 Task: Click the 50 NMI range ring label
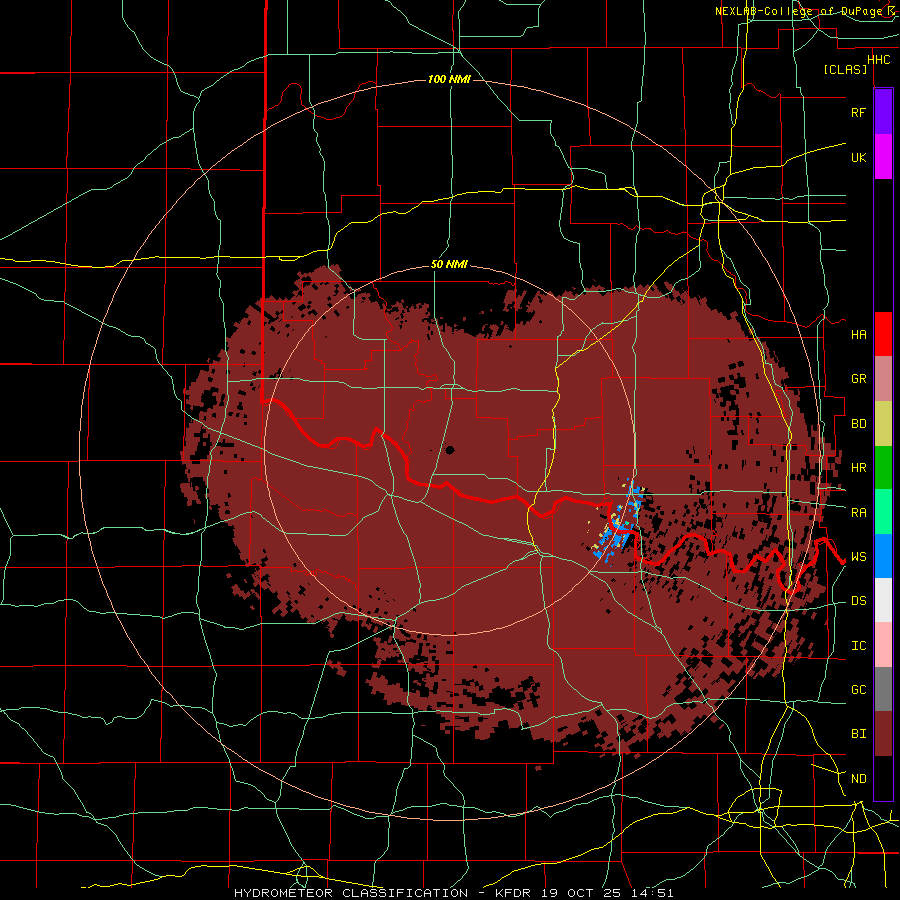pyautogui.click(x=449, y=265)
